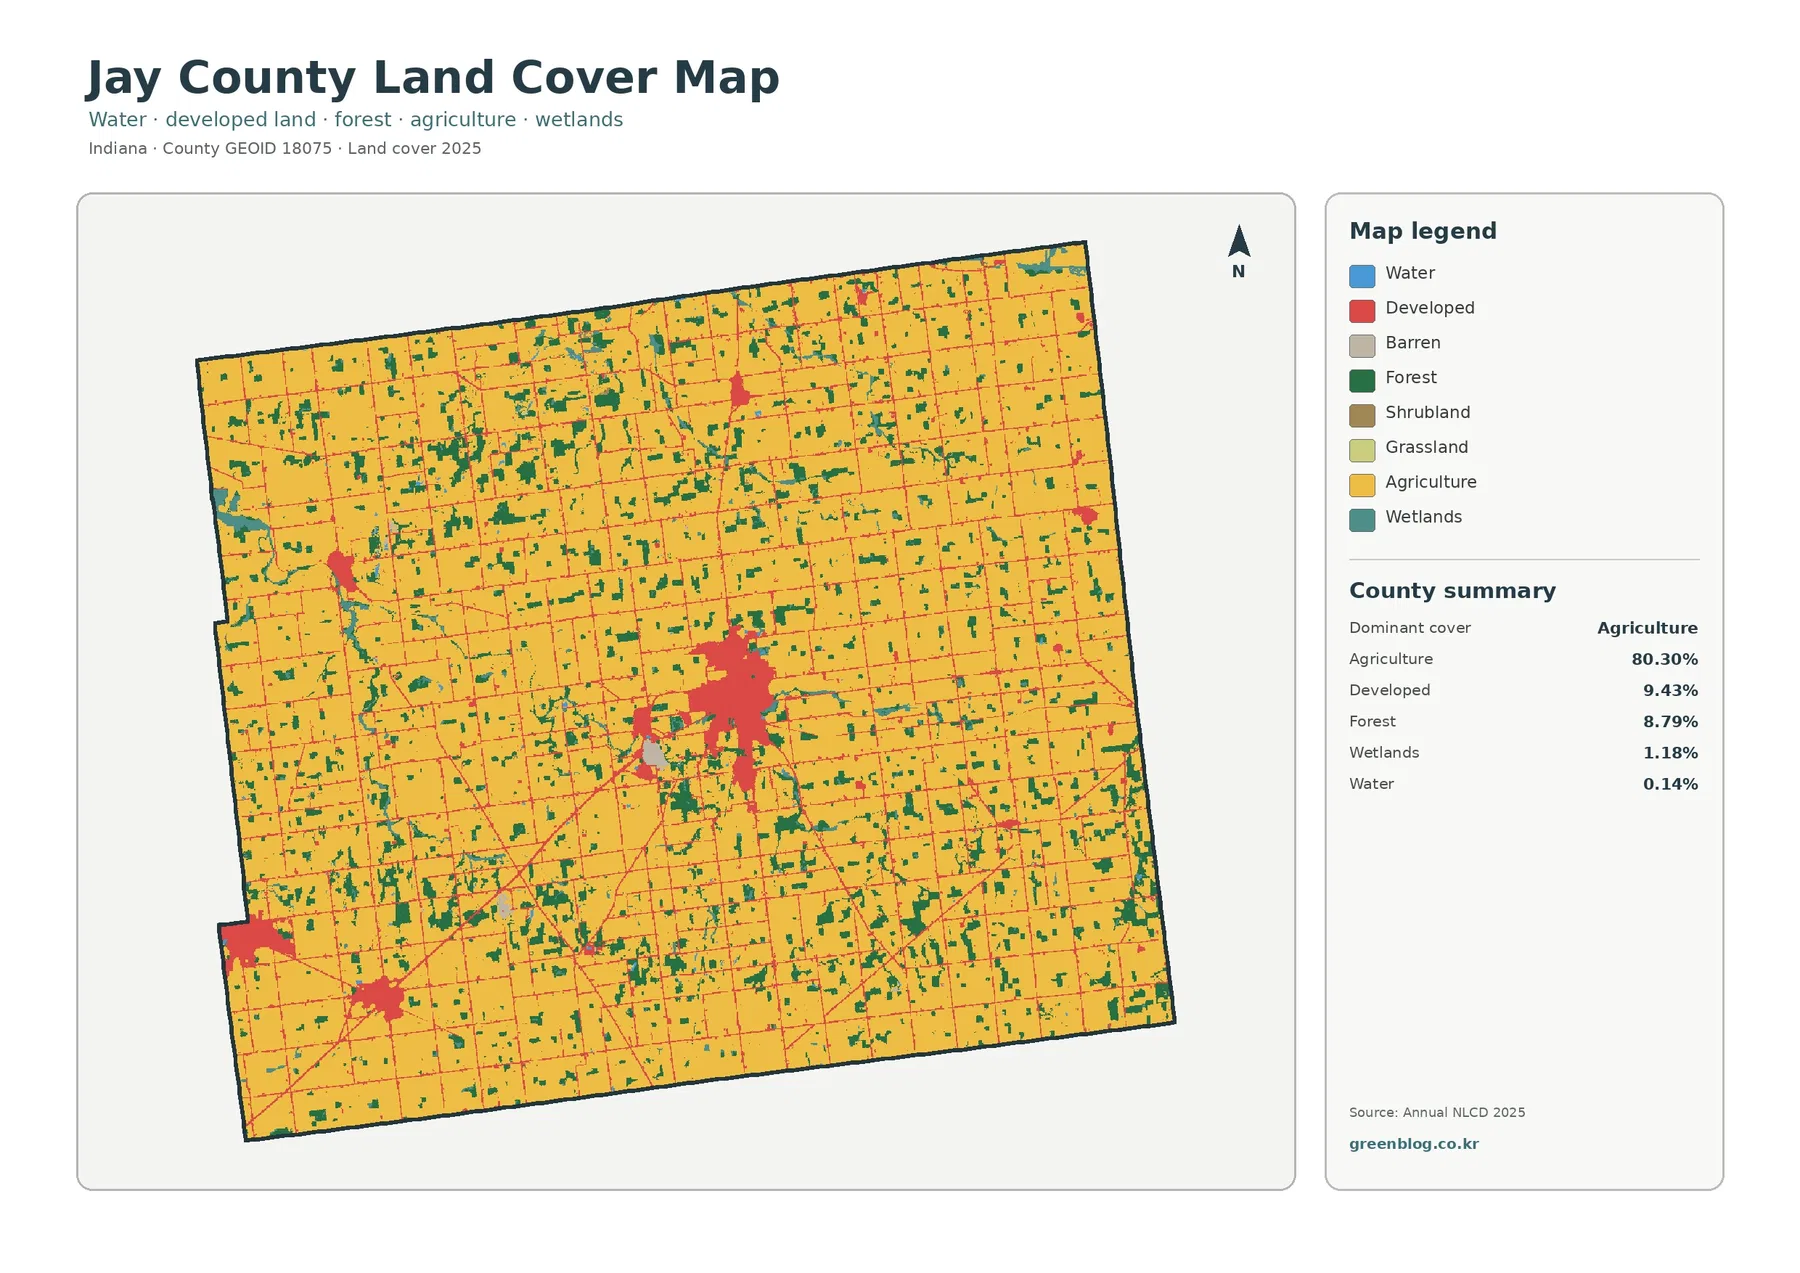Click the Agriculture yellow legend swatch
1800x1273 pixels.
click(1362, 485)
